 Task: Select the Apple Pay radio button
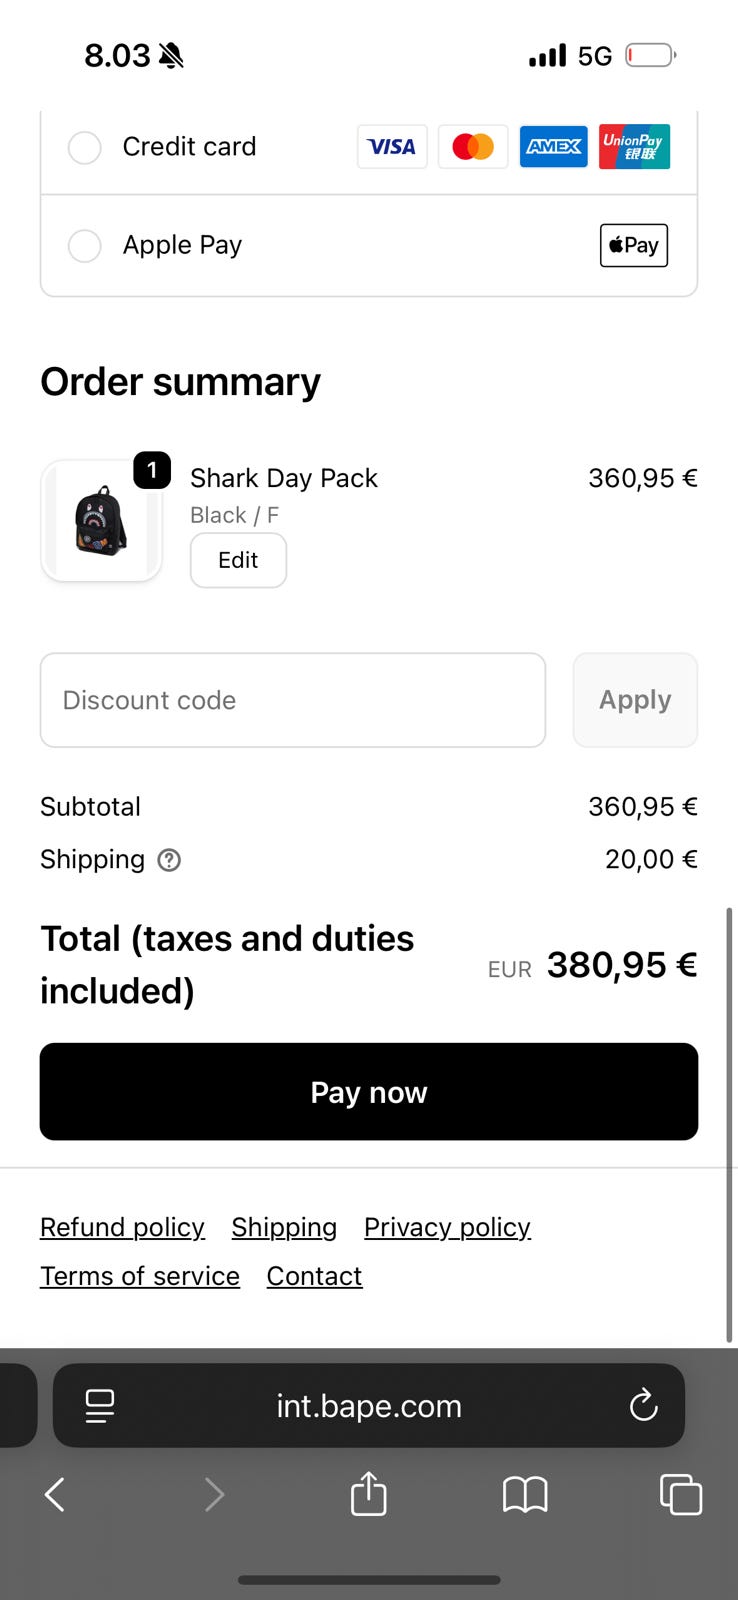click(85, 245)
